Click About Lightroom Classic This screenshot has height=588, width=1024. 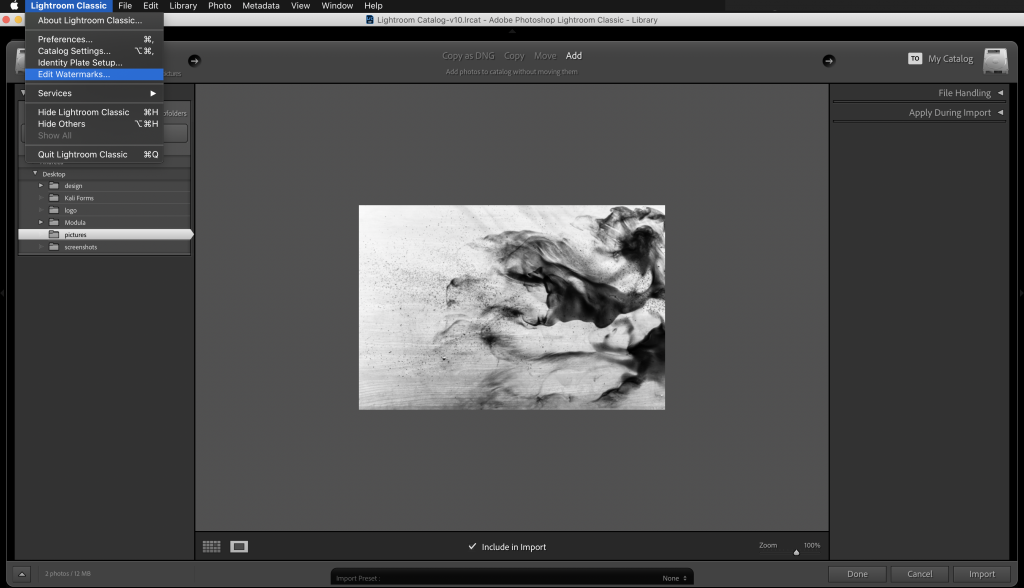click(x=94, y=20)
